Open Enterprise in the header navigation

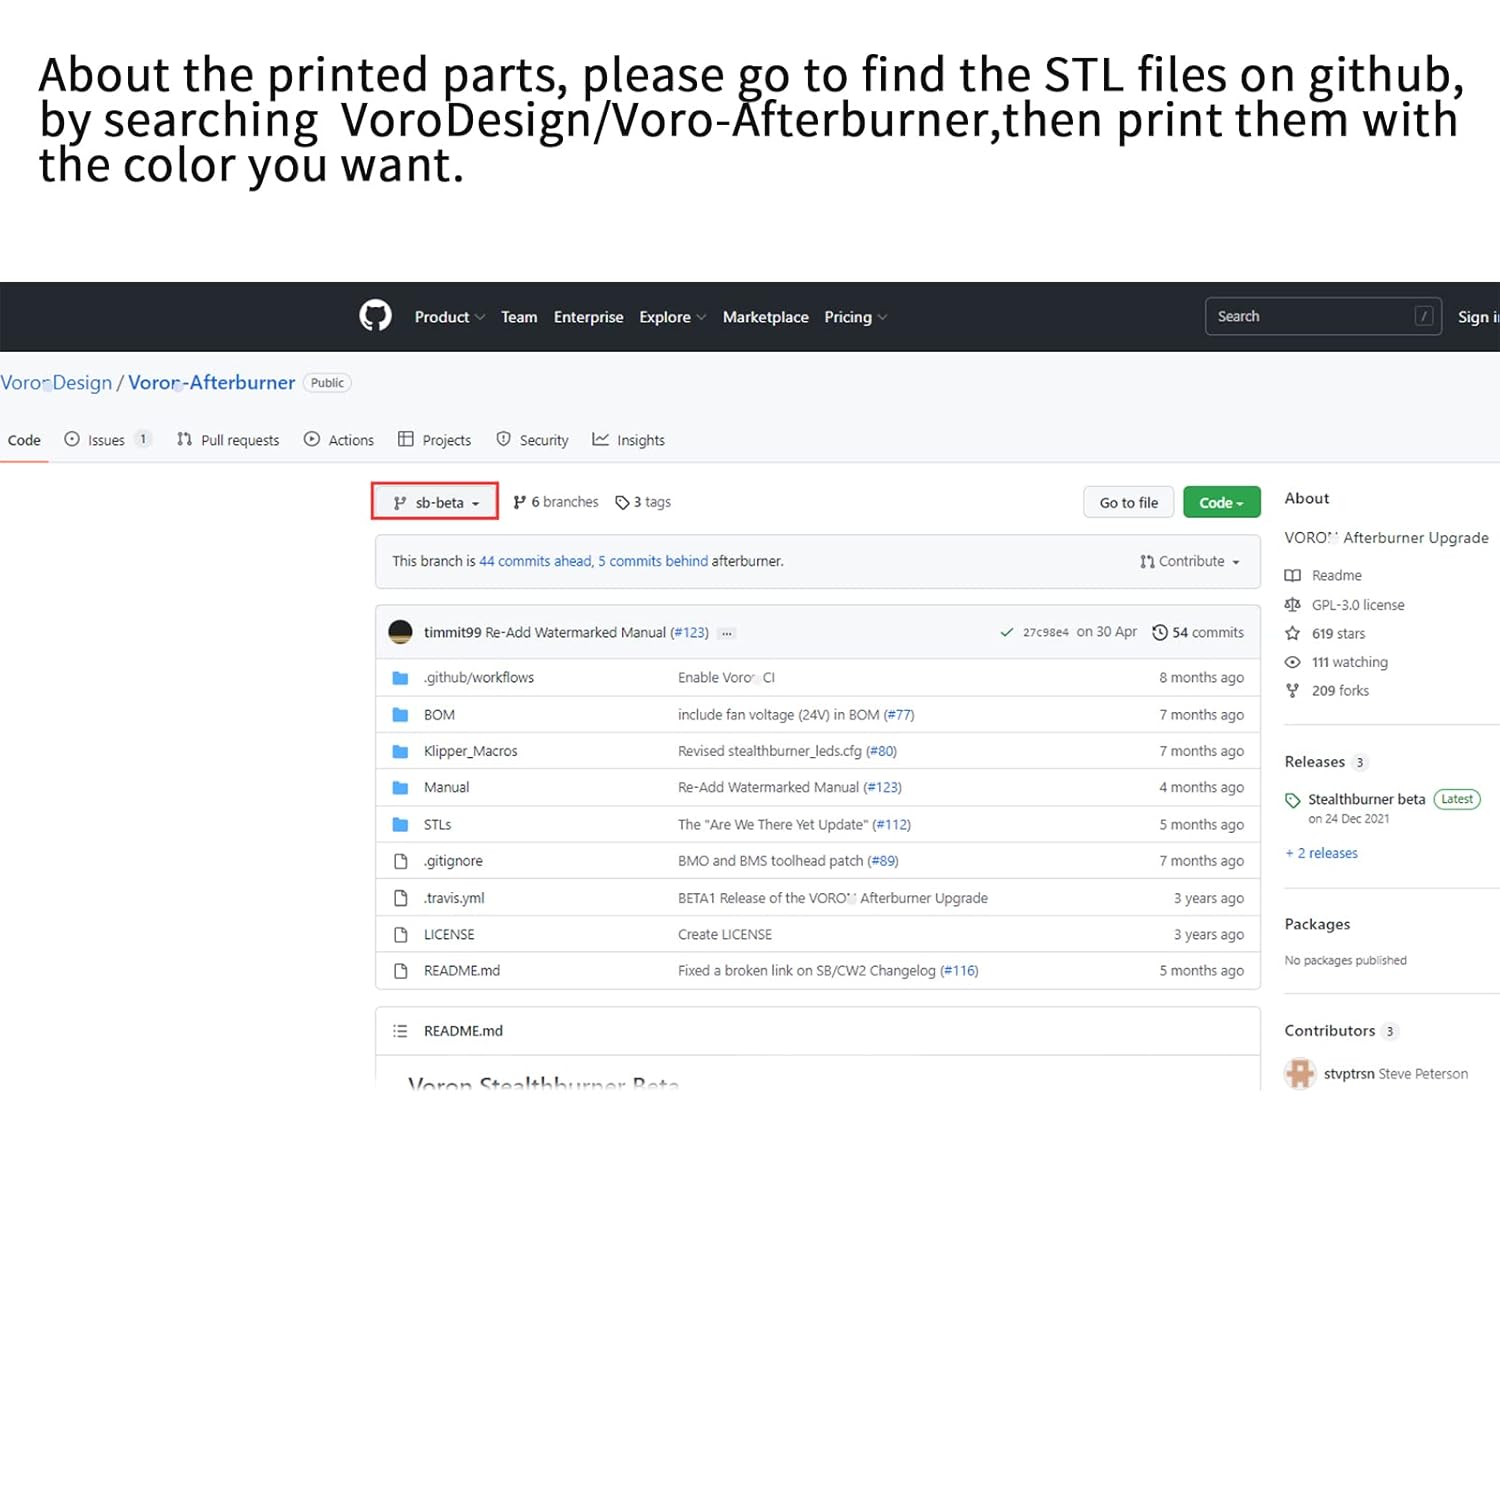click(x=588, y=317)
